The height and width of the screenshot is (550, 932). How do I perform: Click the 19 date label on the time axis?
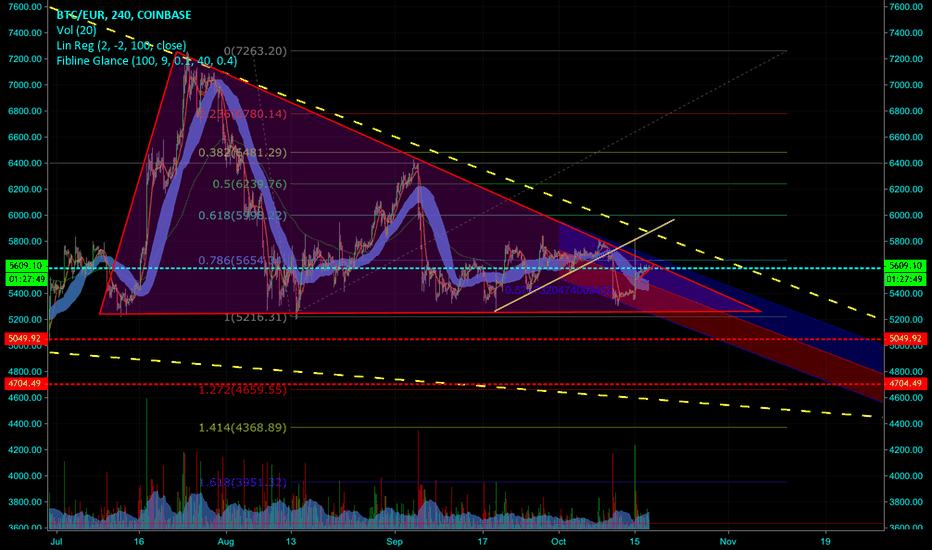[x=826, y=541]
